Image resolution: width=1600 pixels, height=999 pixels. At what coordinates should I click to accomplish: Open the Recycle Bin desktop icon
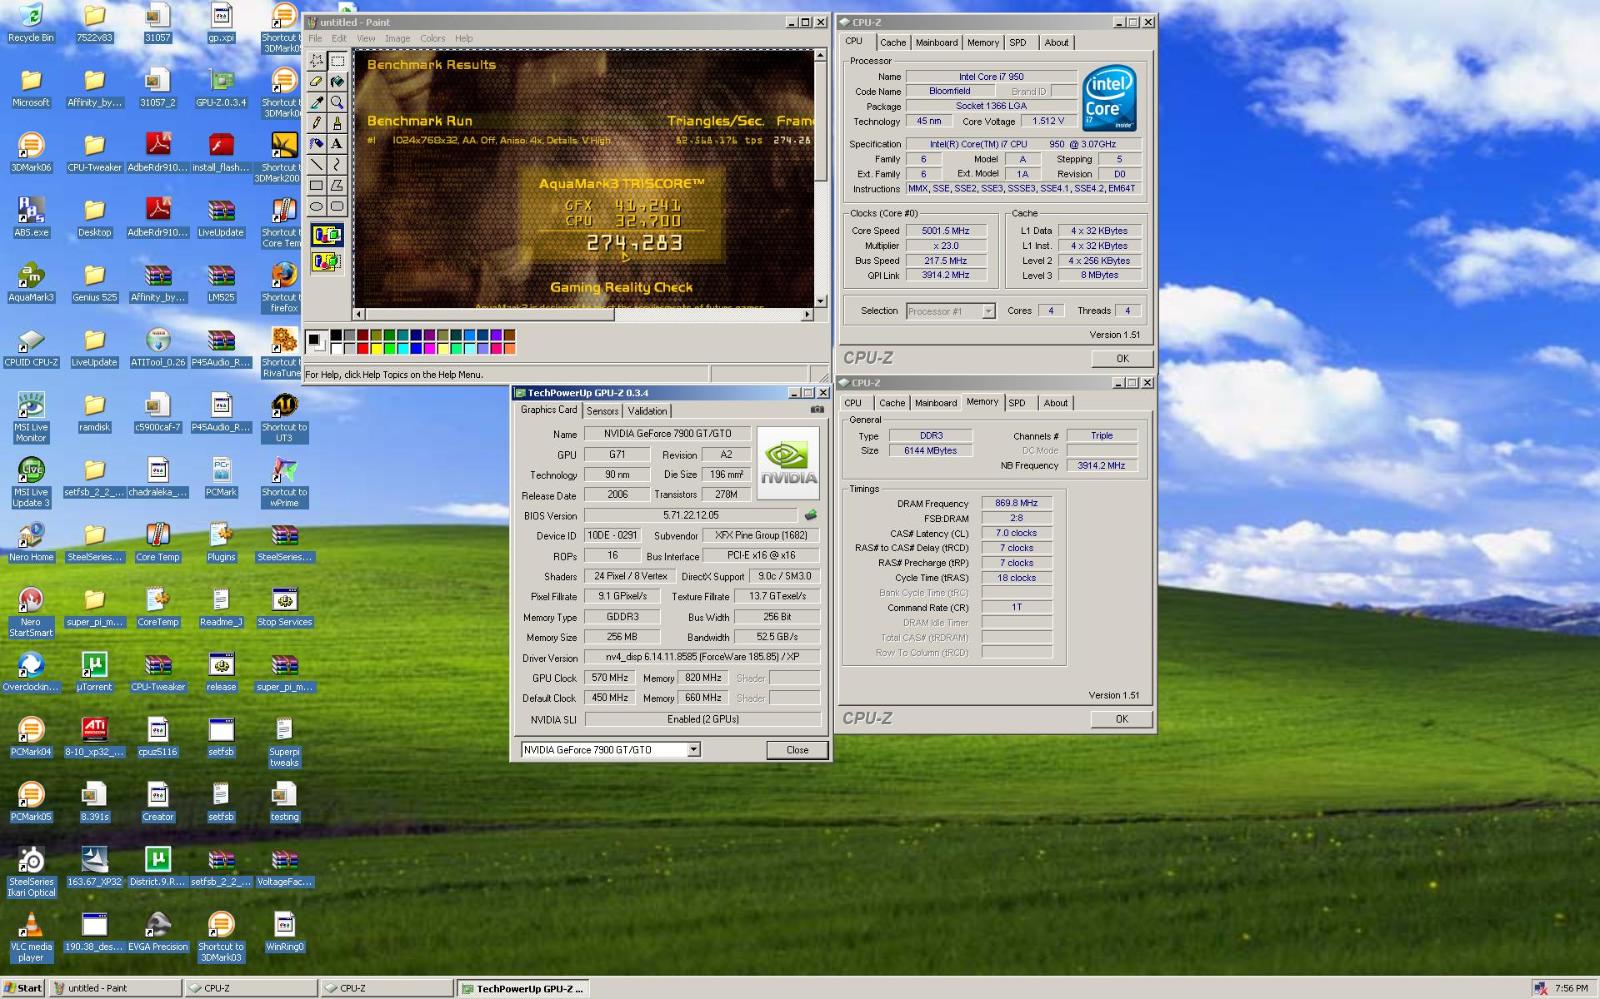click(31, 23)
